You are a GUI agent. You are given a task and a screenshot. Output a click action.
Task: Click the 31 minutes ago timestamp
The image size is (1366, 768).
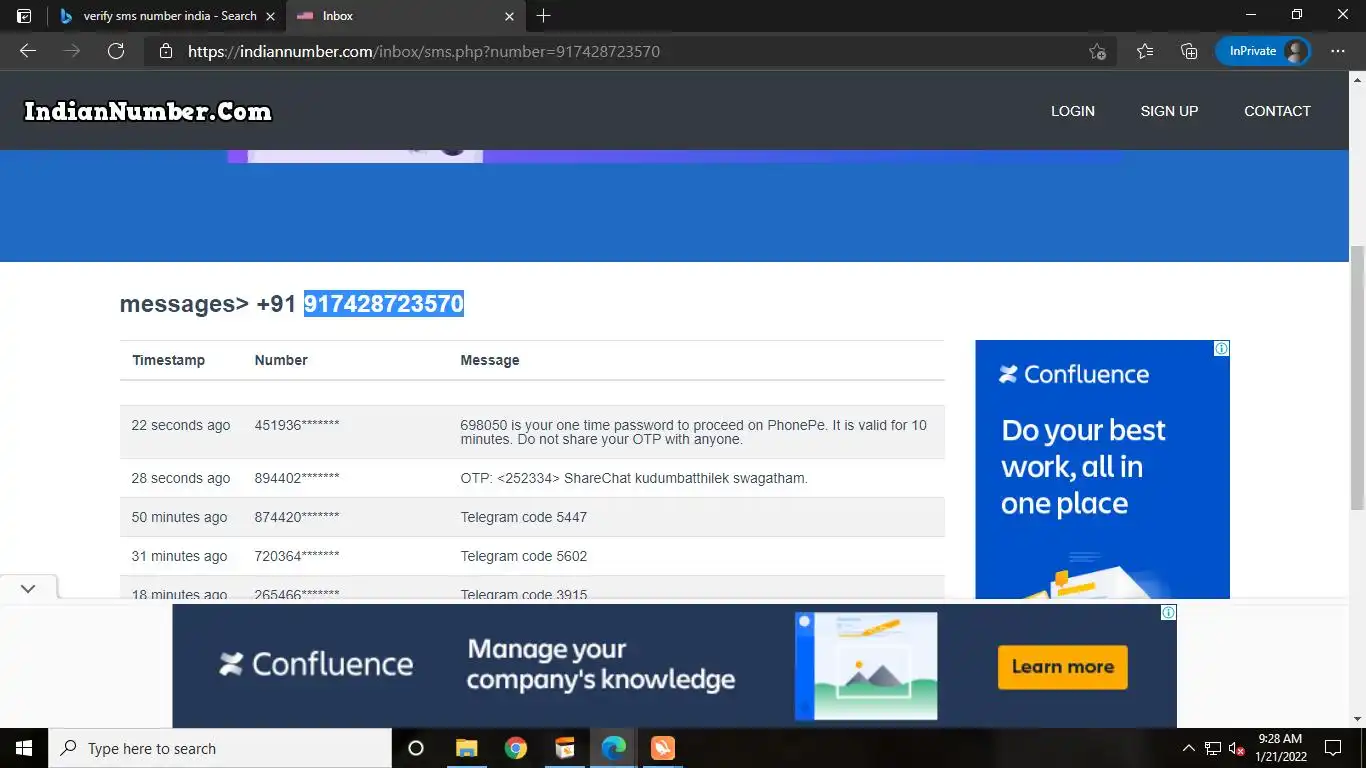180,556
